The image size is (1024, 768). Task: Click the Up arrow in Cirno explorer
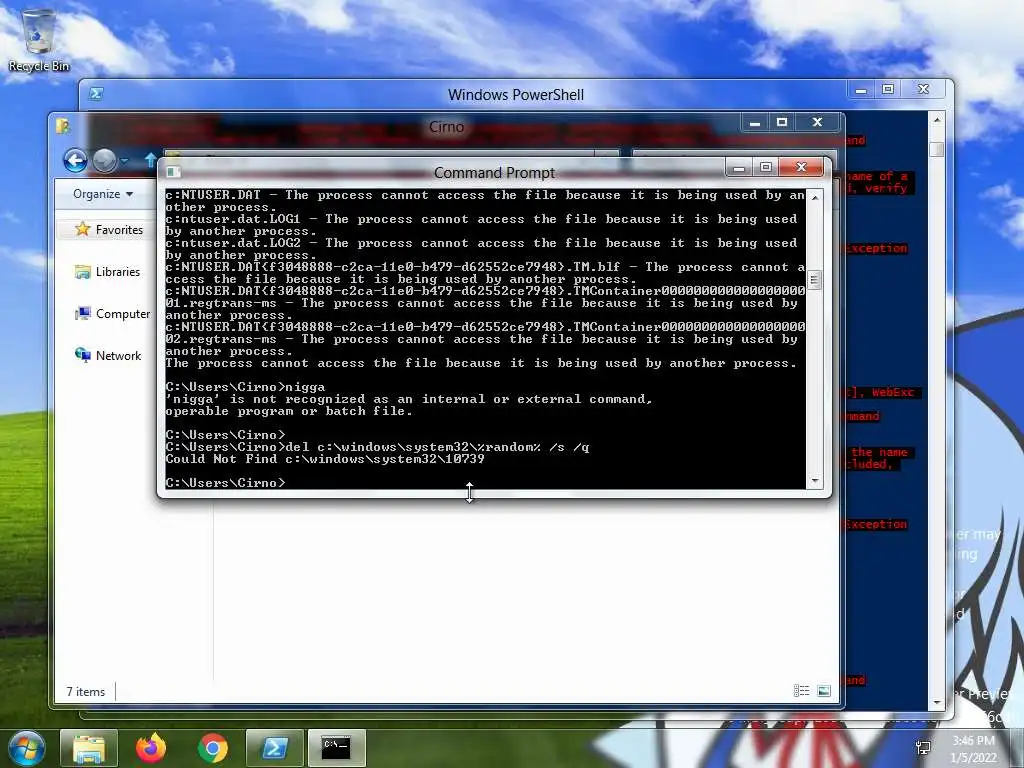[150, 160]
